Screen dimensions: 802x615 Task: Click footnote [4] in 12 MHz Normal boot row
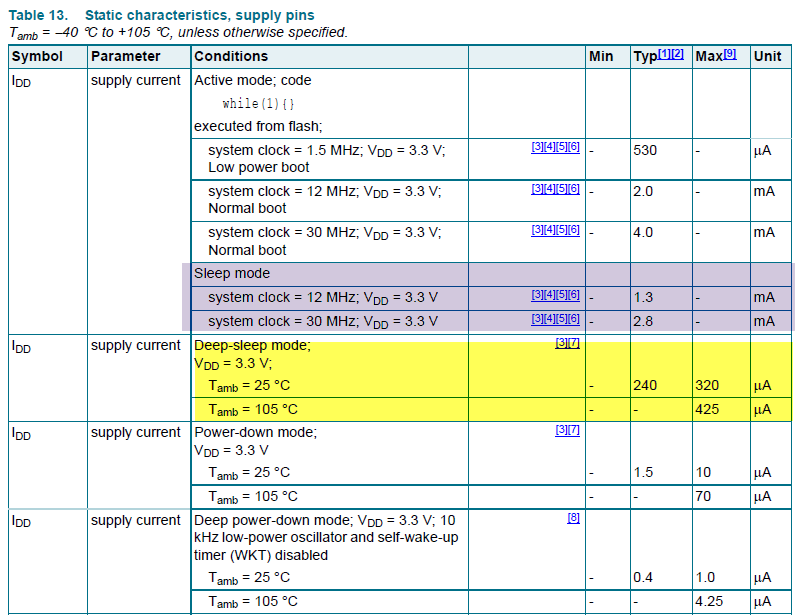[x=549, y=188]
